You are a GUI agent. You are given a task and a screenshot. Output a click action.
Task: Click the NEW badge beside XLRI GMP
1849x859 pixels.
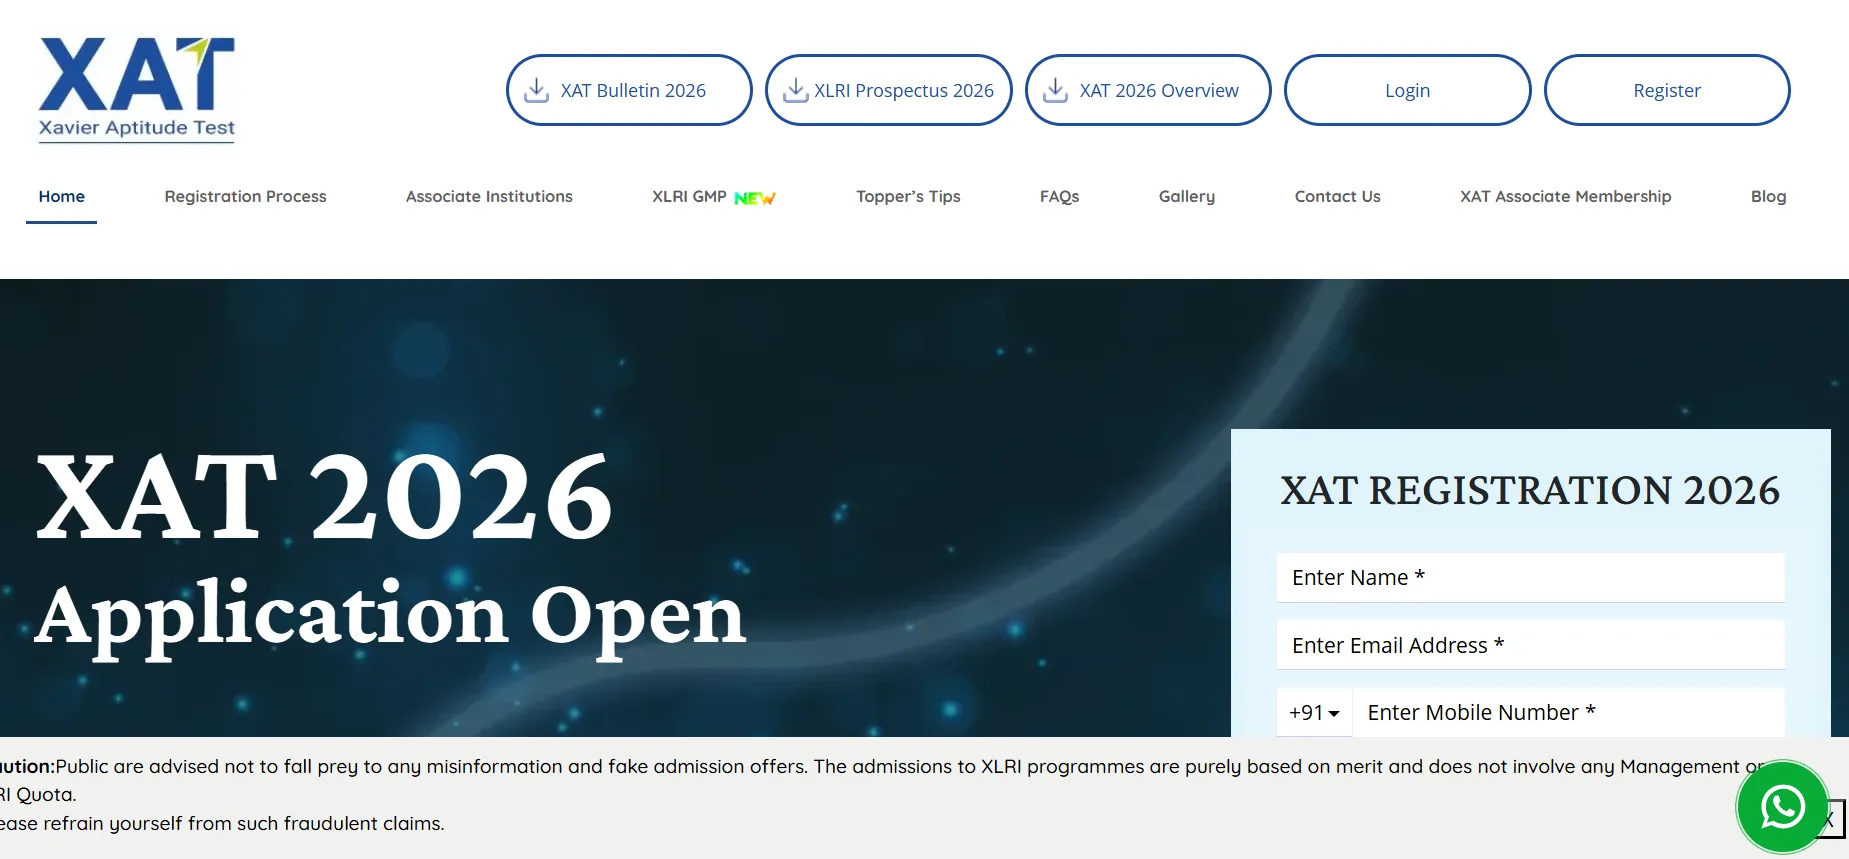pyautogui.click(x=754, y=198)
